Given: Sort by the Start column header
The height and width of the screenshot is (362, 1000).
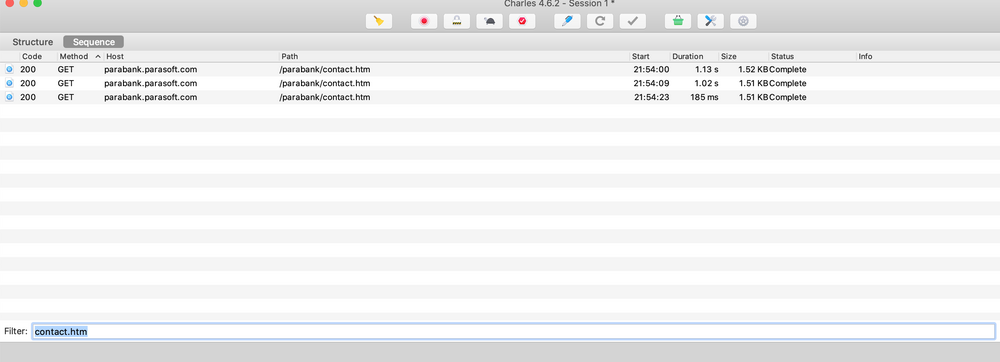Looking at the screenshot, I should [x=650, y=57].
